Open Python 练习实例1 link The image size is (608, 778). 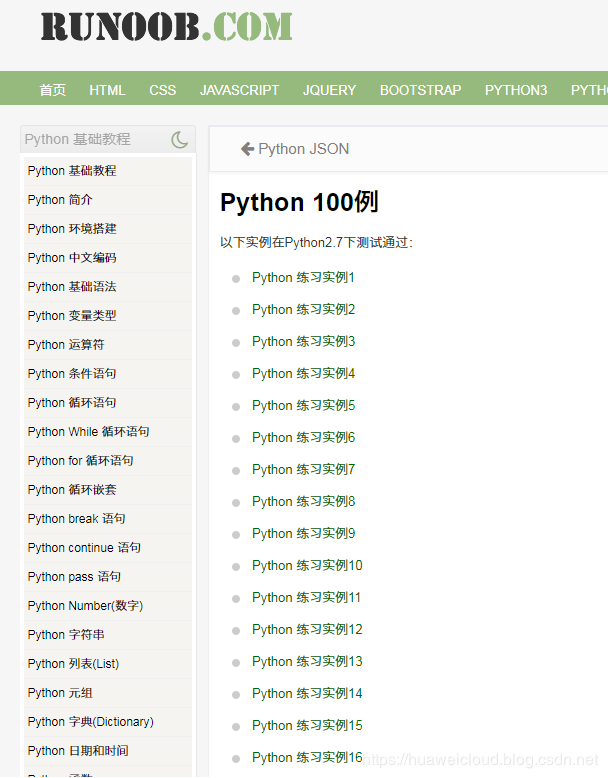[x=303, y=277]
